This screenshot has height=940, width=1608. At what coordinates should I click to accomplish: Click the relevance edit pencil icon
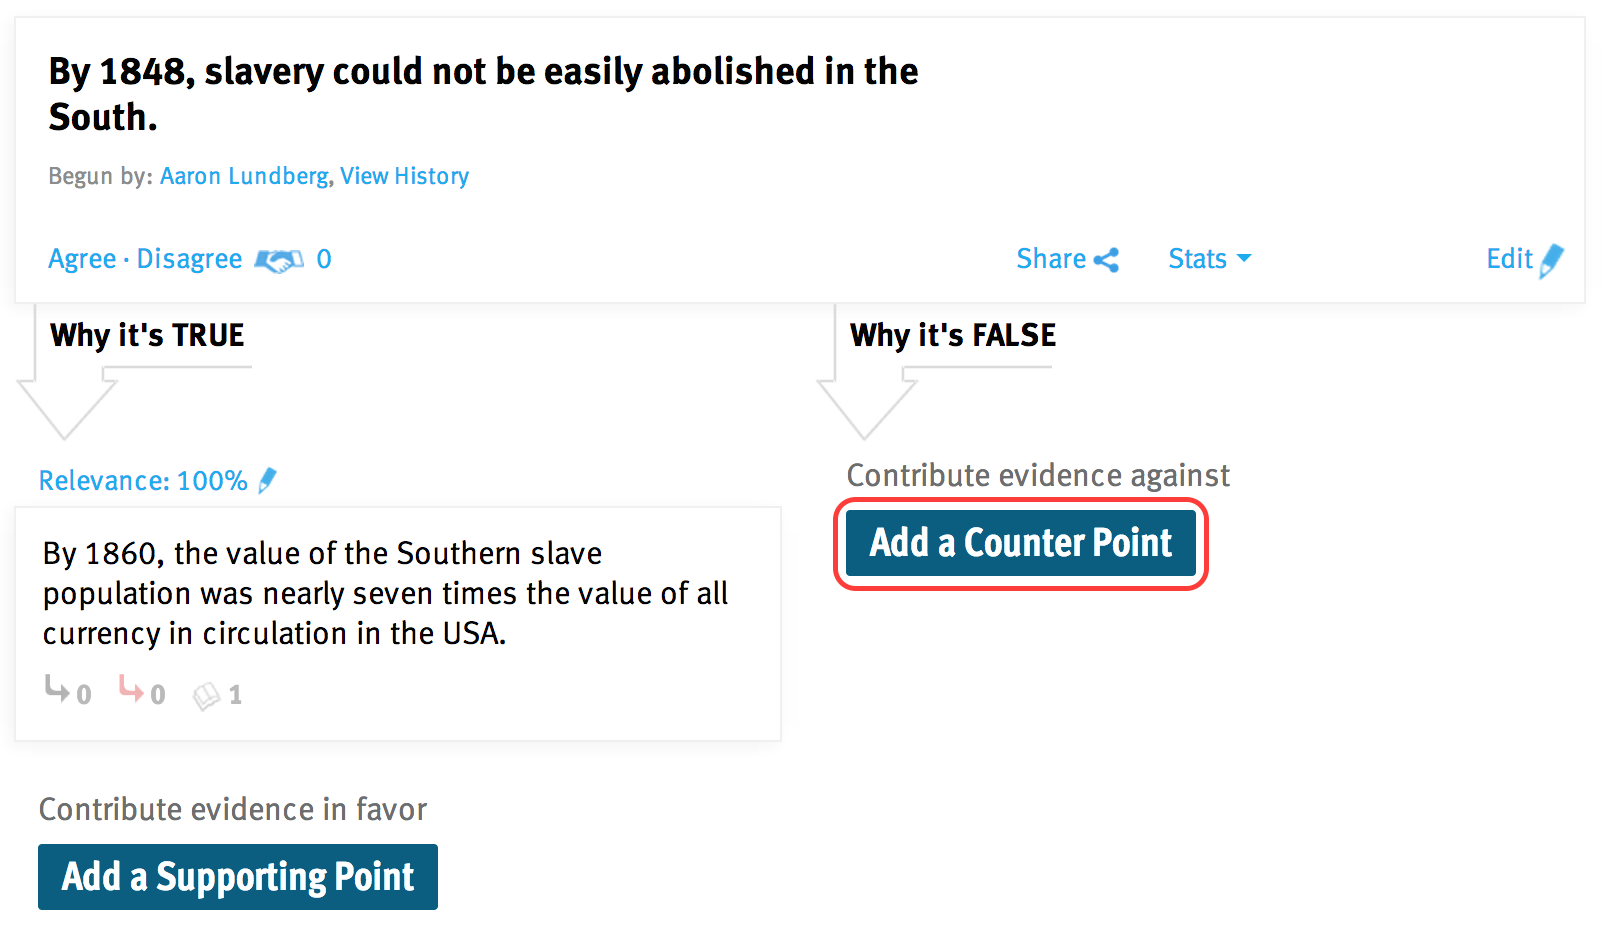[267, 481]
